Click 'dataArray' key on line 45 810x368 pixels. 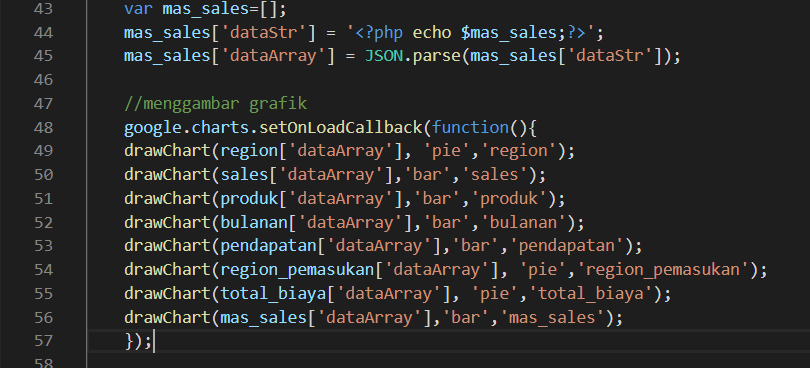pos(273,56)
